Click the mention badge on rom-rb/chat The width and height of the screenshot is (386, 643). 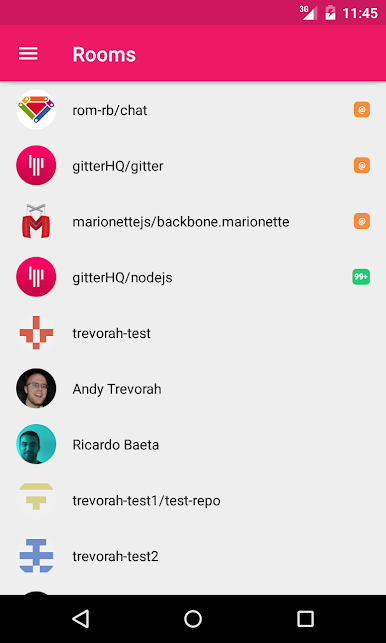362,110
